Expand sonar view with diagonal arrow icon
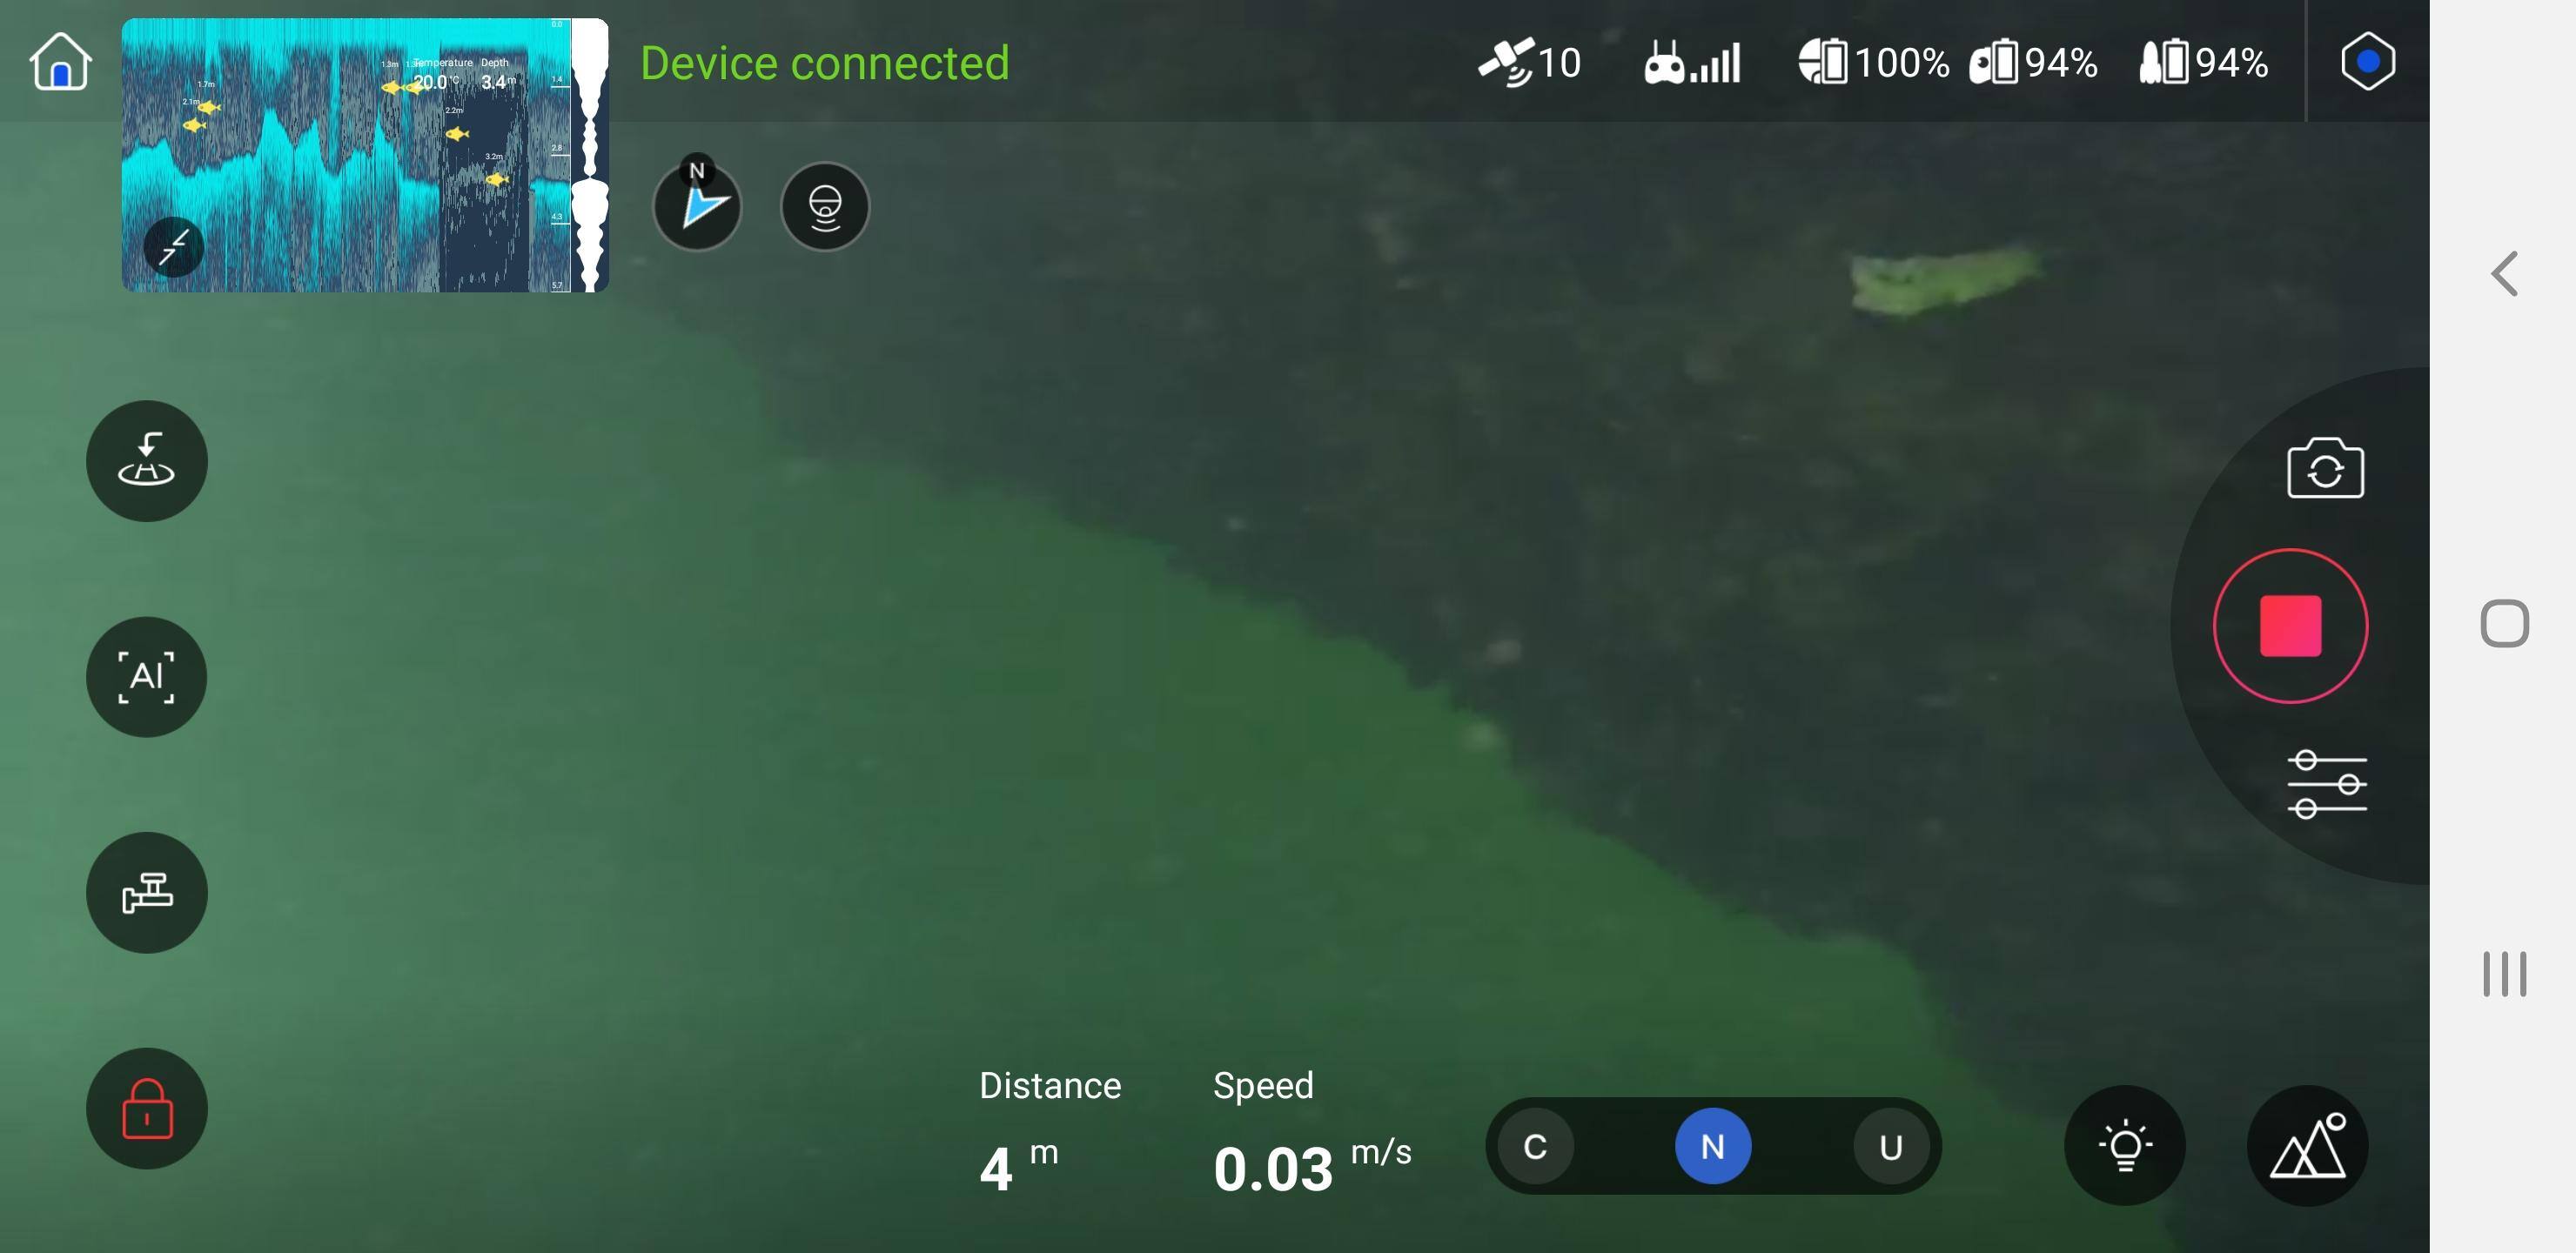The height and width of the screenshot is (1253, 2576). click(x=173, y=247)
